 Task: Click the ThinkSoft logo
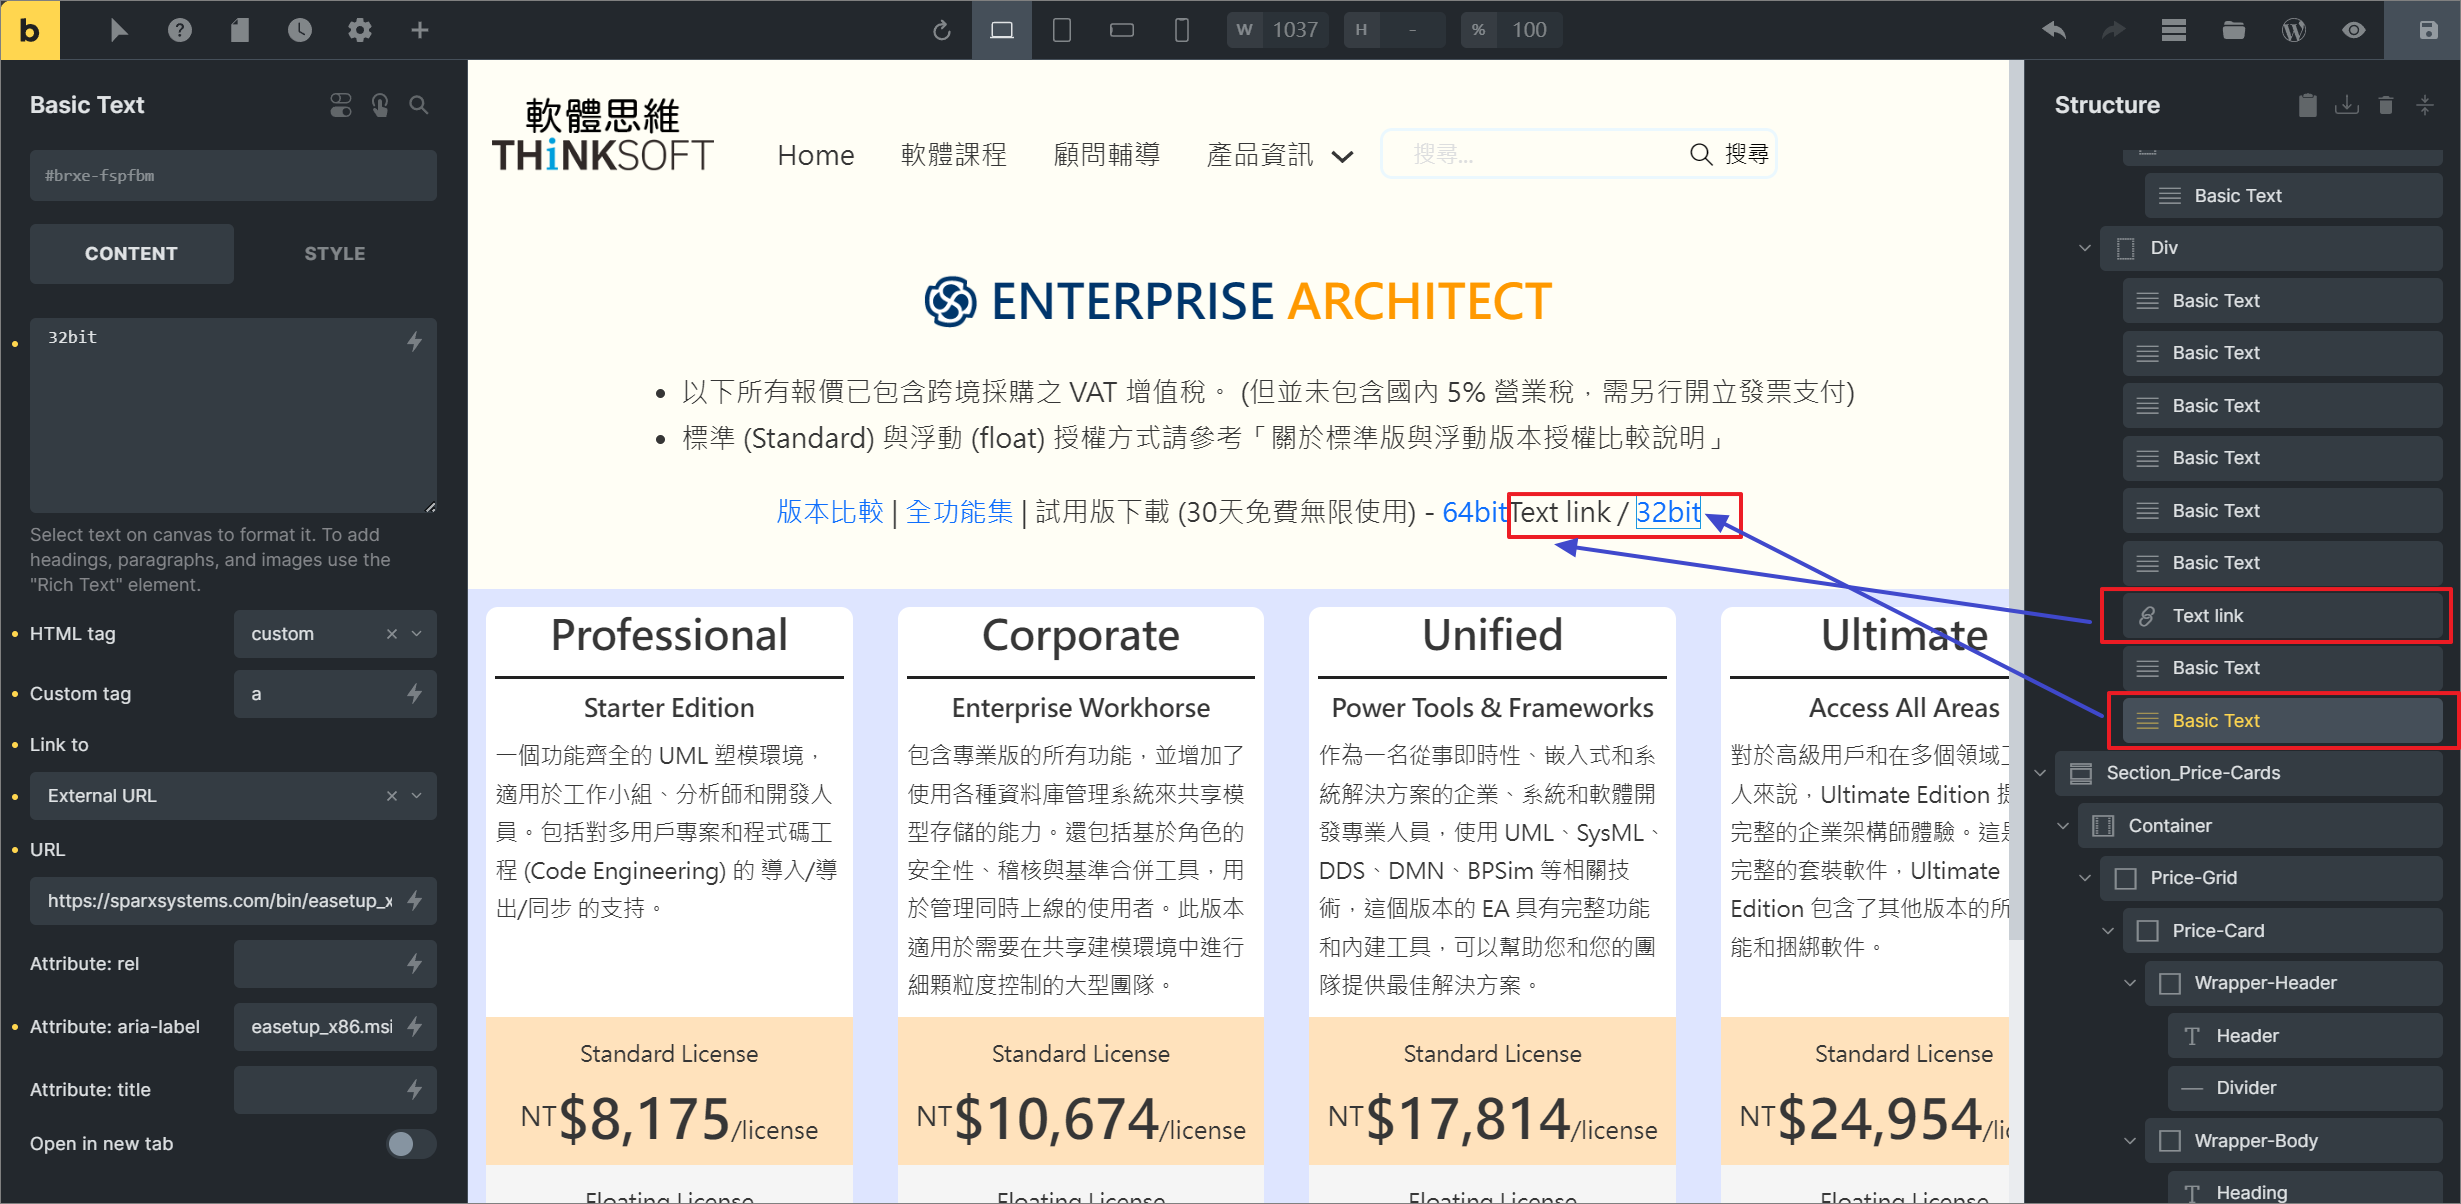coord(603,135)
